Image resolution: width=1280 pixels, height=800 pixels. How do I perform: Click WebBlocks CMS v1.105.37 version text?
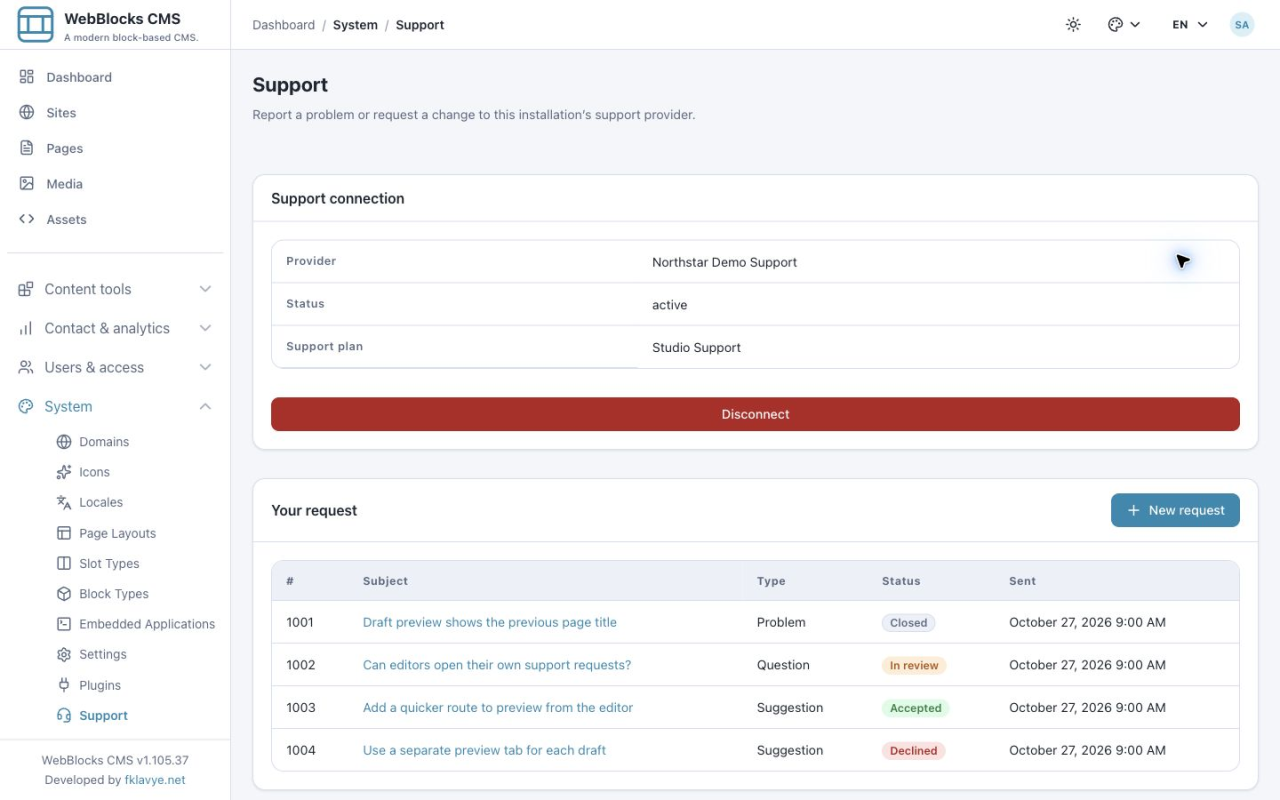click(115, 760)
